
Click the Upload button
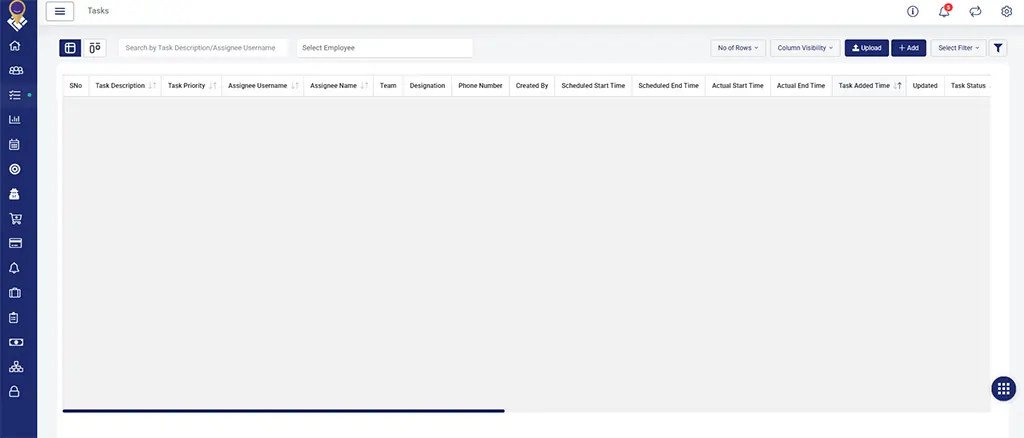point(867,48)
